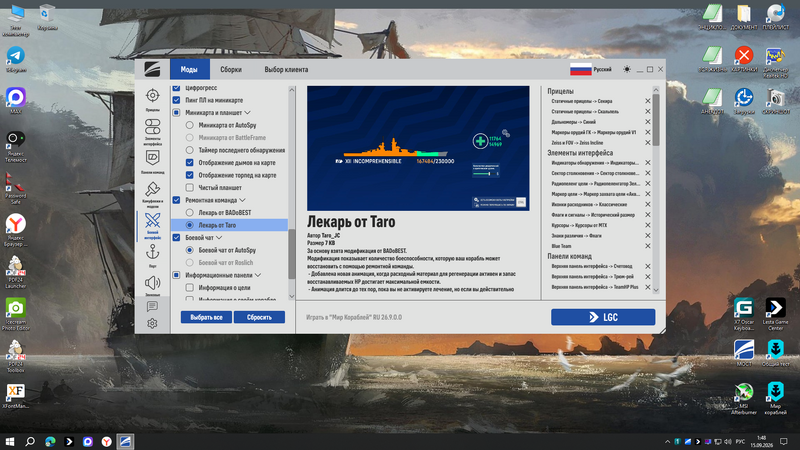
Task: Open Icecream Photo Editor desktop icon
Action: tap(16, 314)
